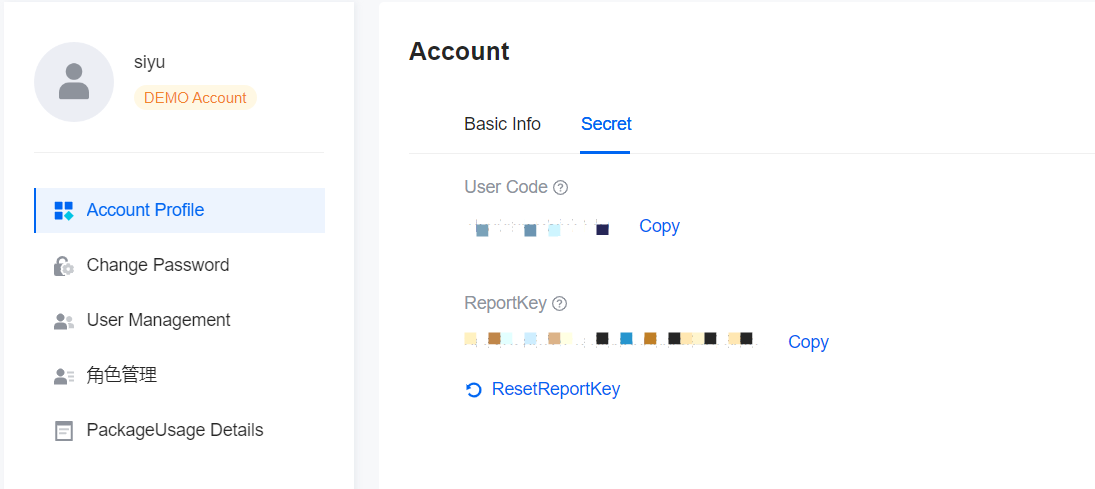Open Account Profile in the sidebar
1095x489 pixels.
pyautogui.click(x=179, y=210)
